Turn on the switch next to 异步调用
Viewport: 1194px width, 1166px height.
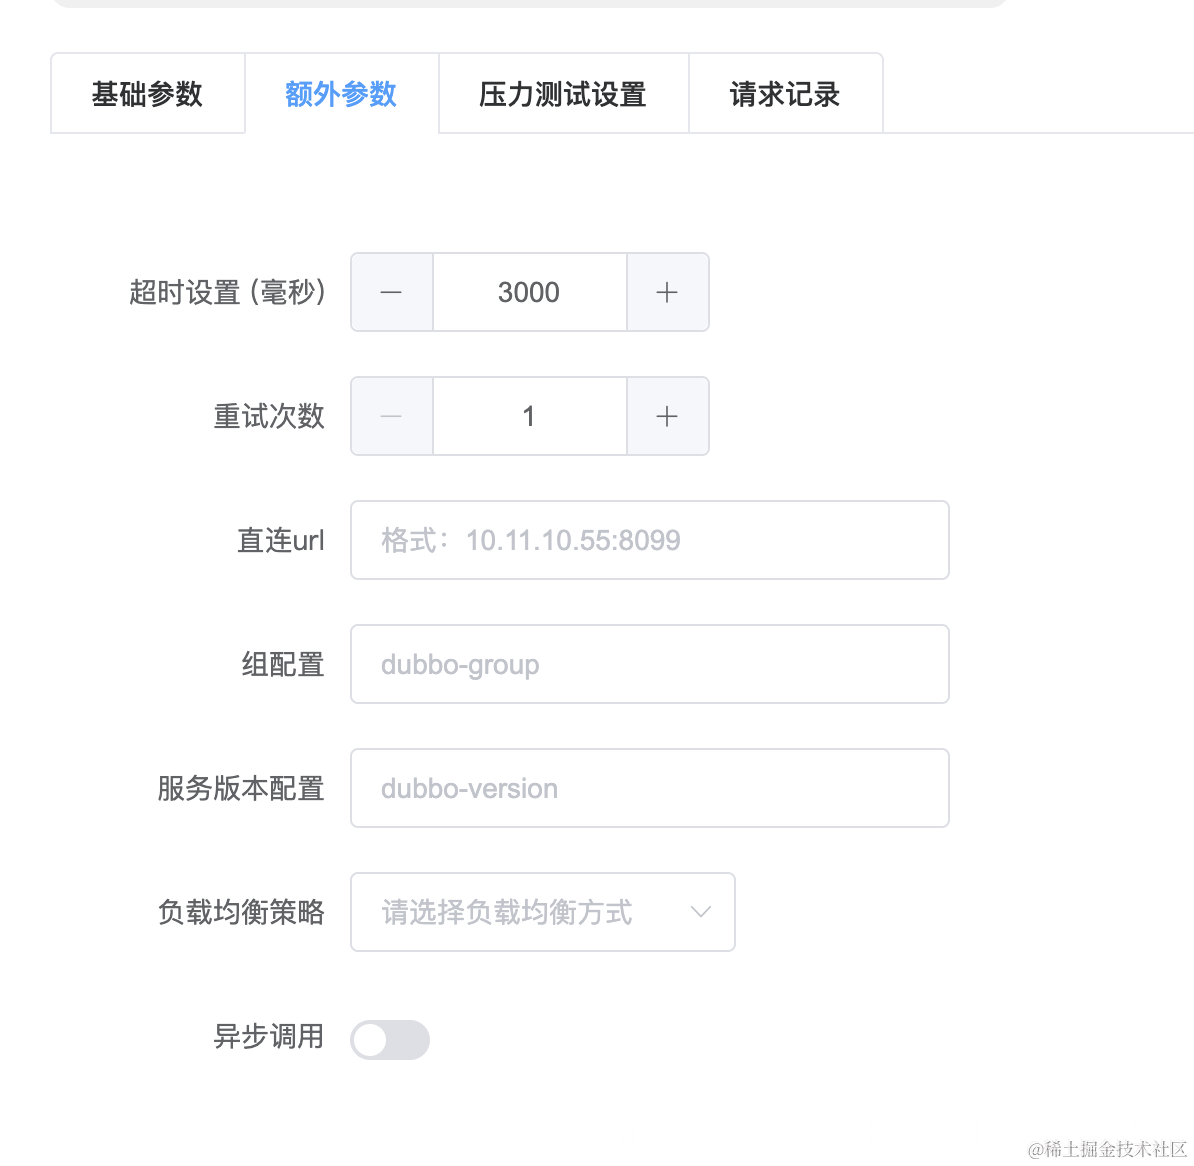(390, 1040)
